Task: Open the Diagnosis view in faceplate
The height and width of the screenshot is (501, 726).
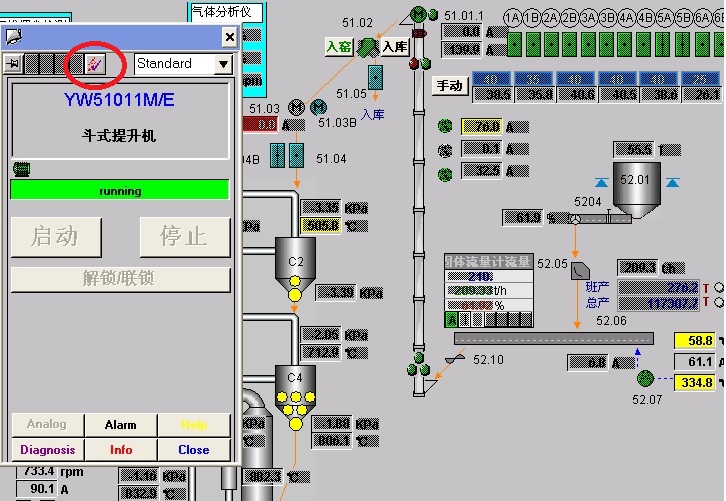Action: point(47,450)
